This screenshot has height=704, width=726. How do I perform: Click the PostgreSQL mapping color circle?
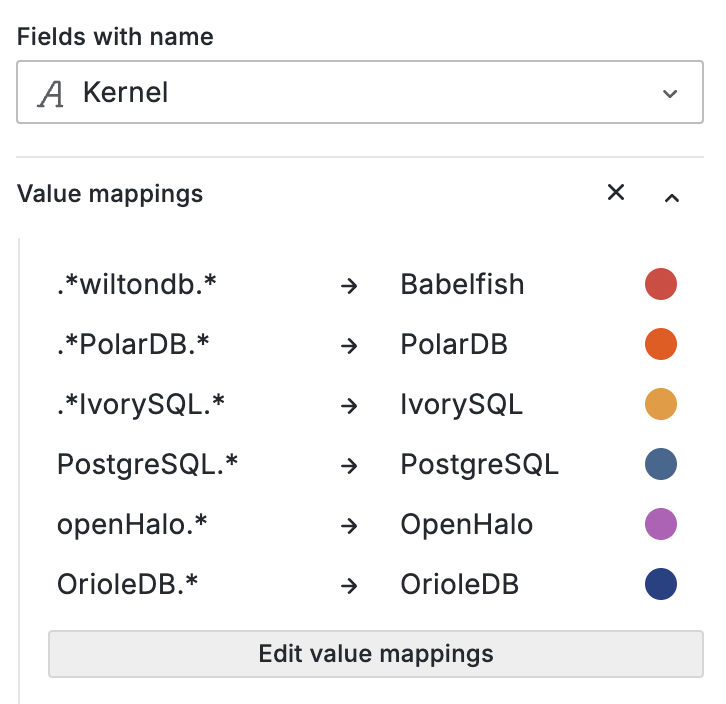[x=661, y=465]
